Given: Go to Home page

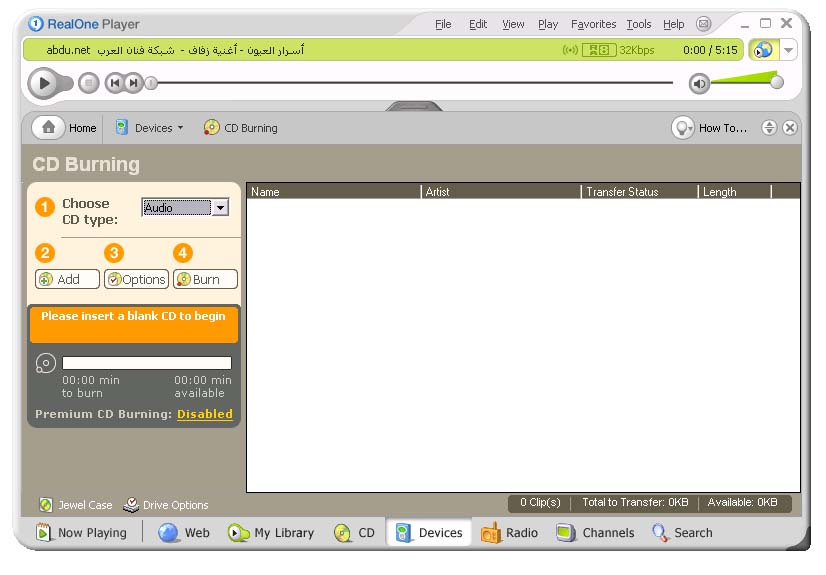Looking at the screenshot, I should [x=65, y=128].
